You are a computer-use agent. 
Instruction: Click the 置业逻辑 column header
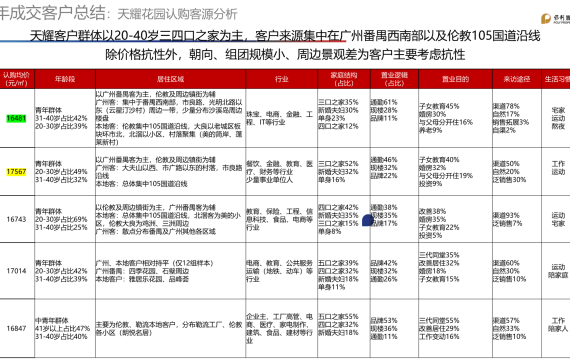[394, 79]
